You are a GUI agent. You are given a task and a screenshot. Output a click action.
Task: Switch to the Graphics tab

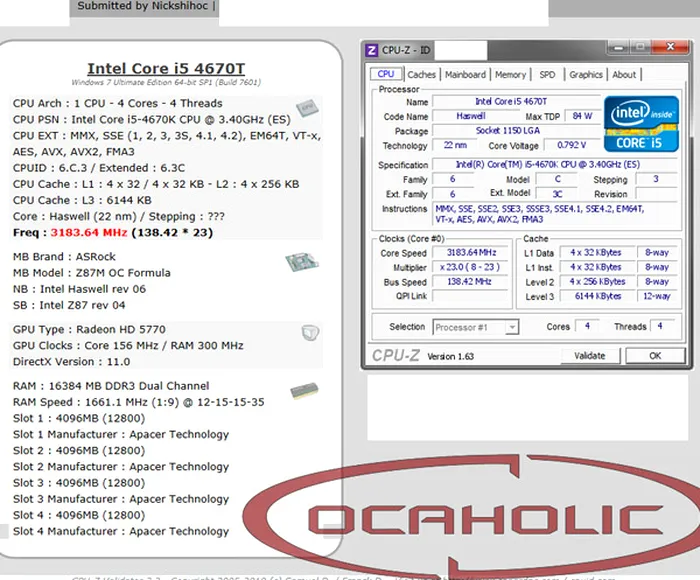click(x=586, y=75)
